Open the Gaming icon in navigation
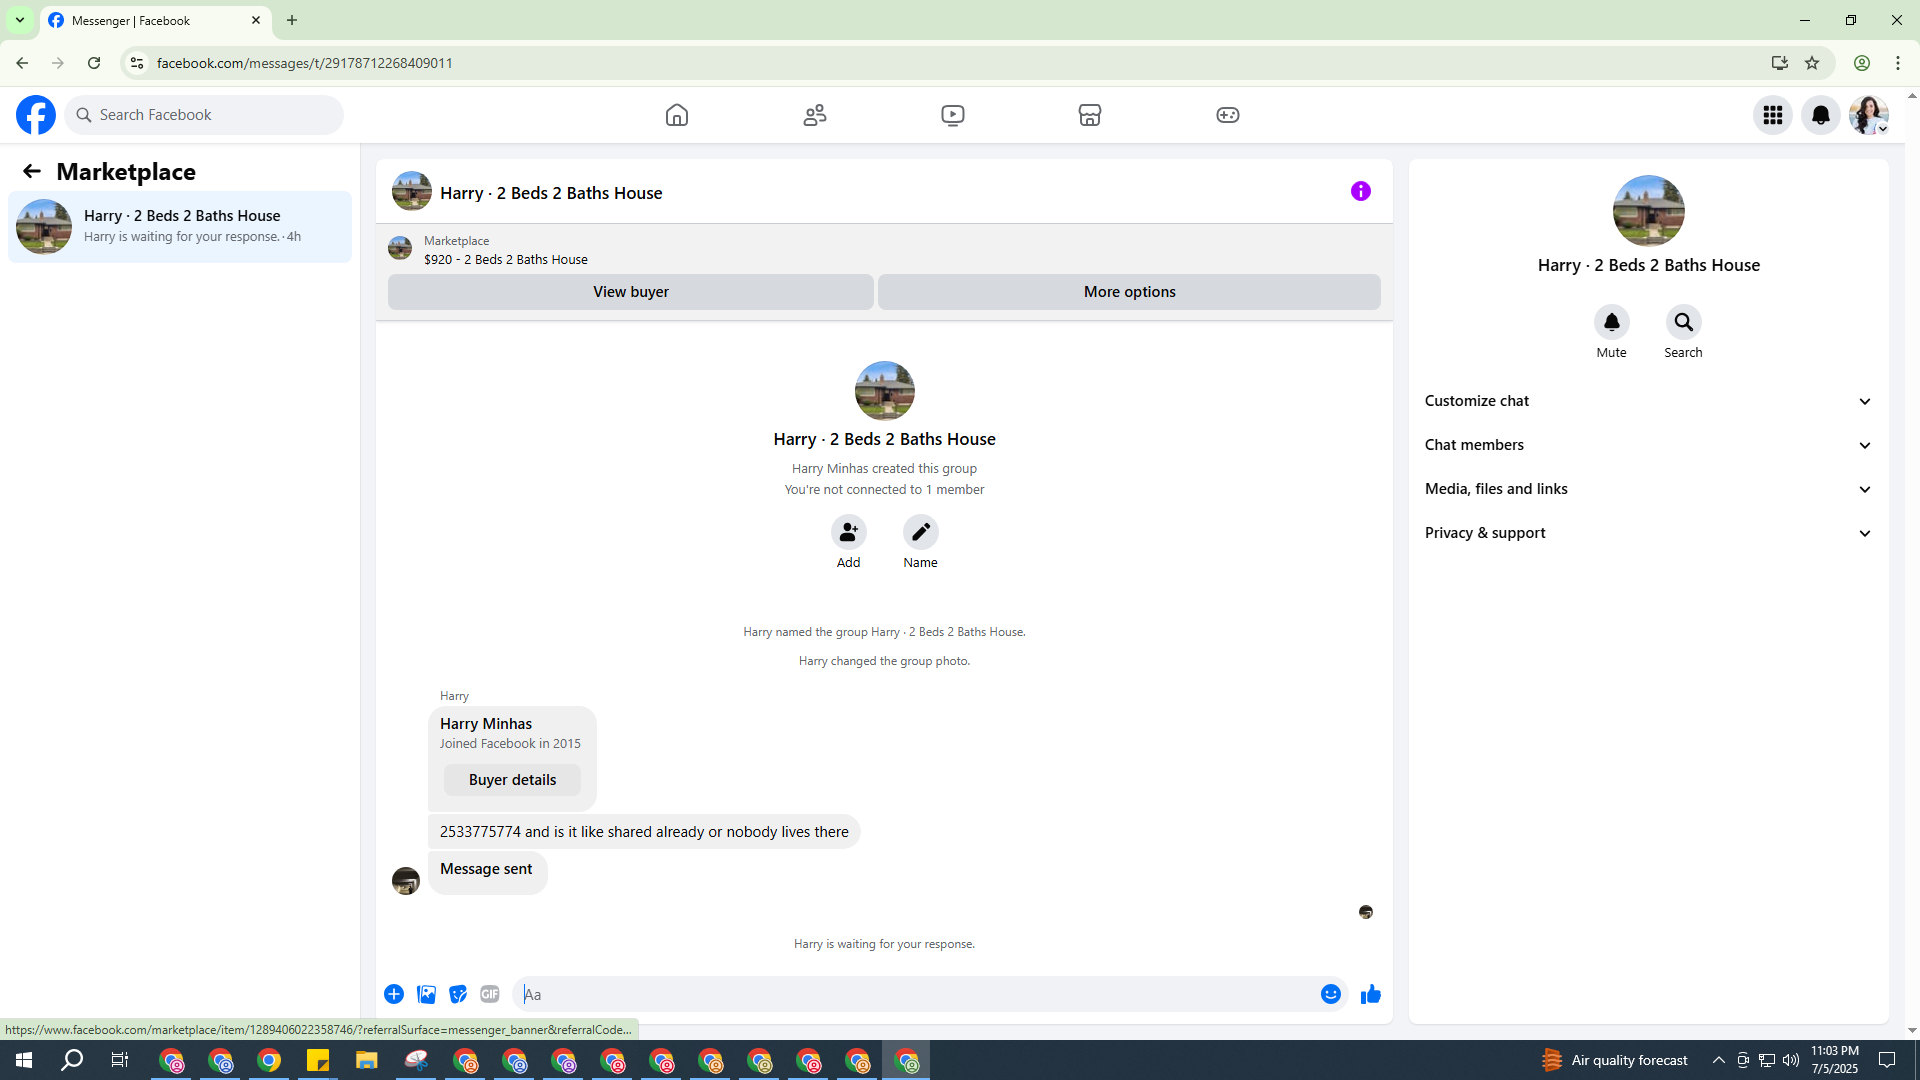The width and height of the screenshot is (1920, 1080). (x=1228, y=115)
